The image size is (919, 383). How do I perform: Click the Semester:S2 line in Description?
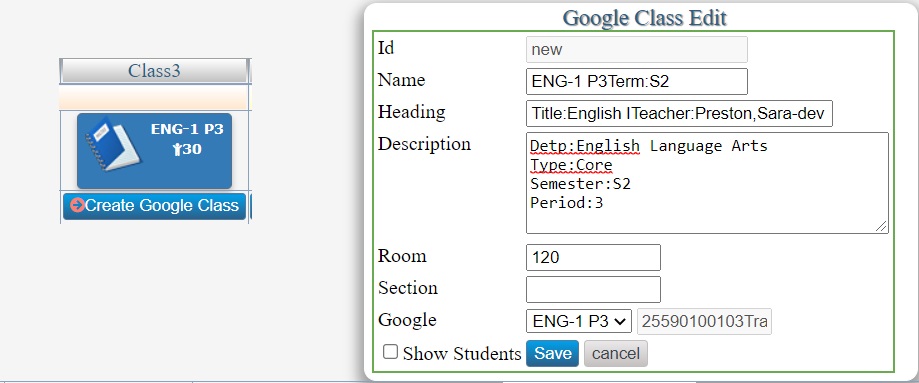[580, 184]
